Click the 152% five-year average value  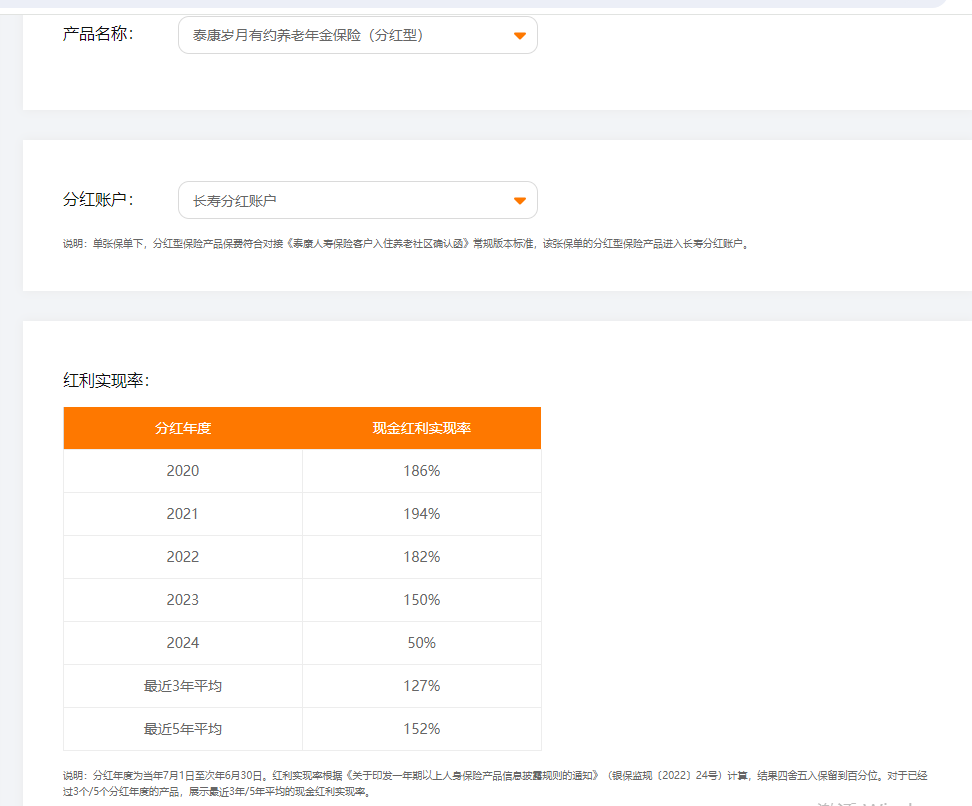(421, 729)
